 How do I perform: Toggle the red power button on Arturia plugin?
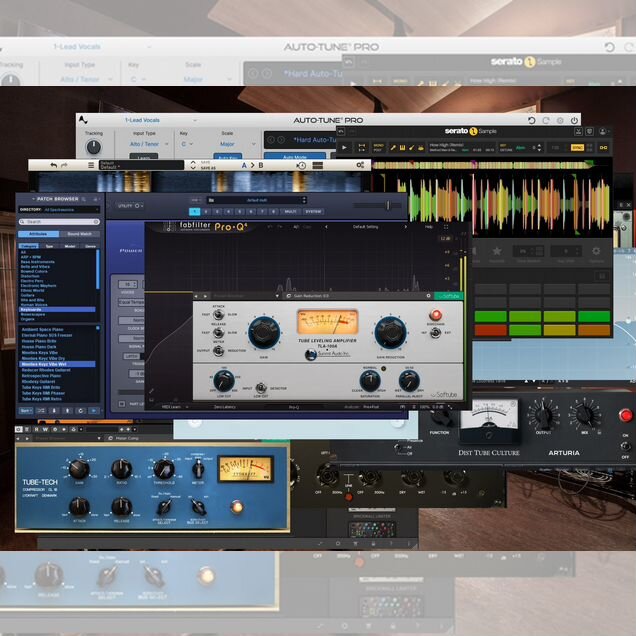coord(625,415)
